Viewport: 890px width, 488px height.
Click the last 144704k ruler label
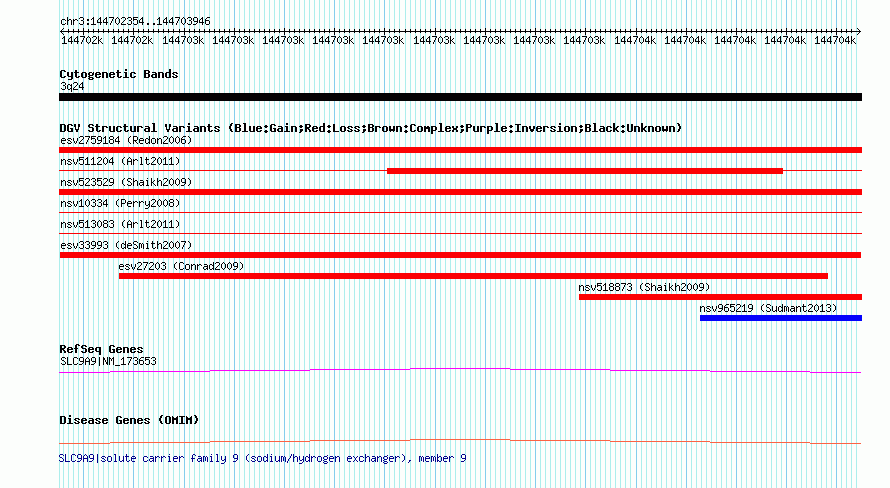point(835,40)
